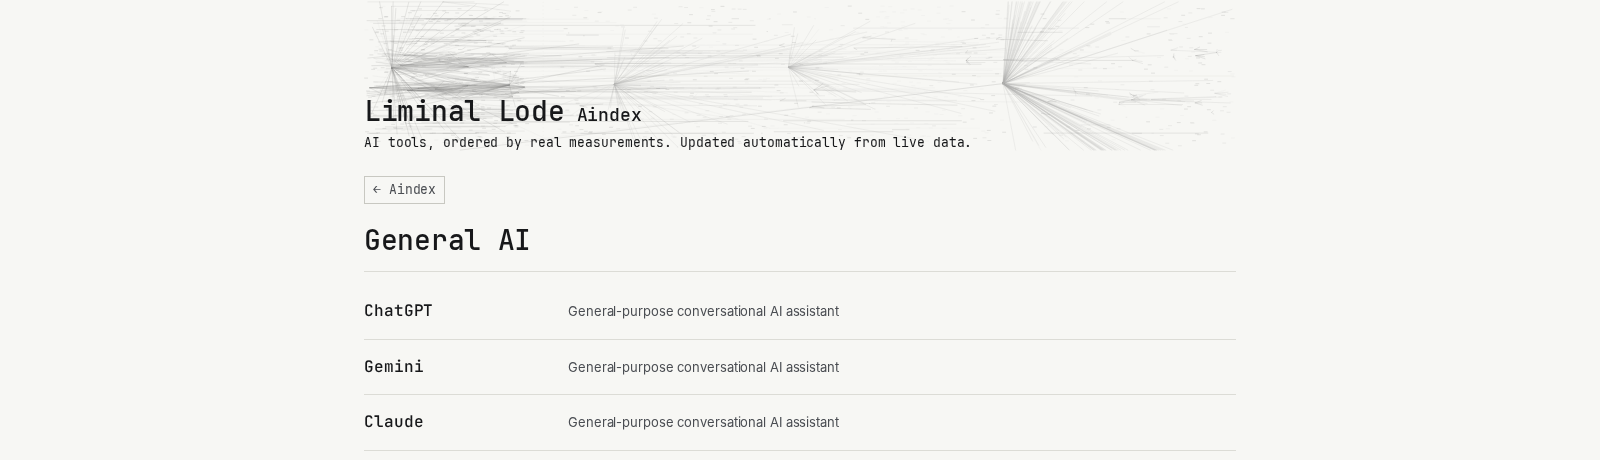Click Claude's assistant description text
This screenshot has height=460, width=1600.
click(x=703, y=422)
